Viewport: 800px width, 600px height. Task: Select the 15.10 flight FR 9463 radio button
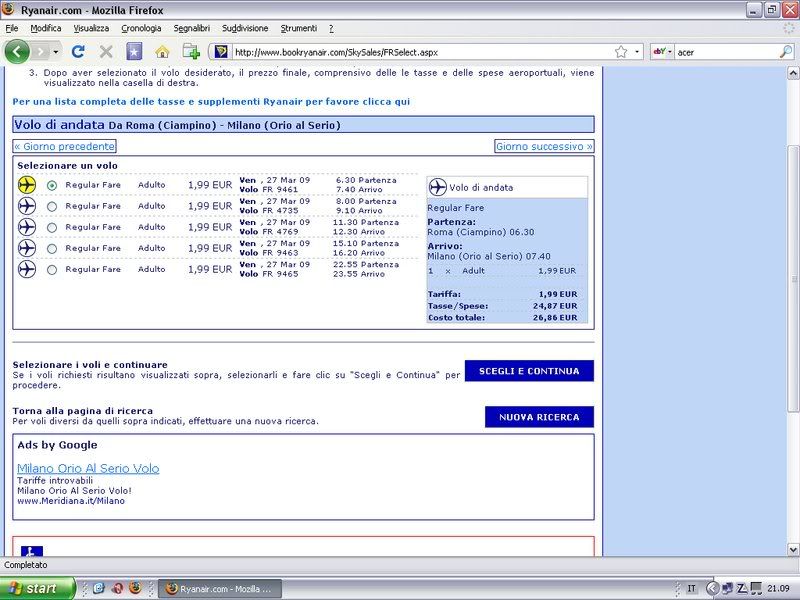52,248
